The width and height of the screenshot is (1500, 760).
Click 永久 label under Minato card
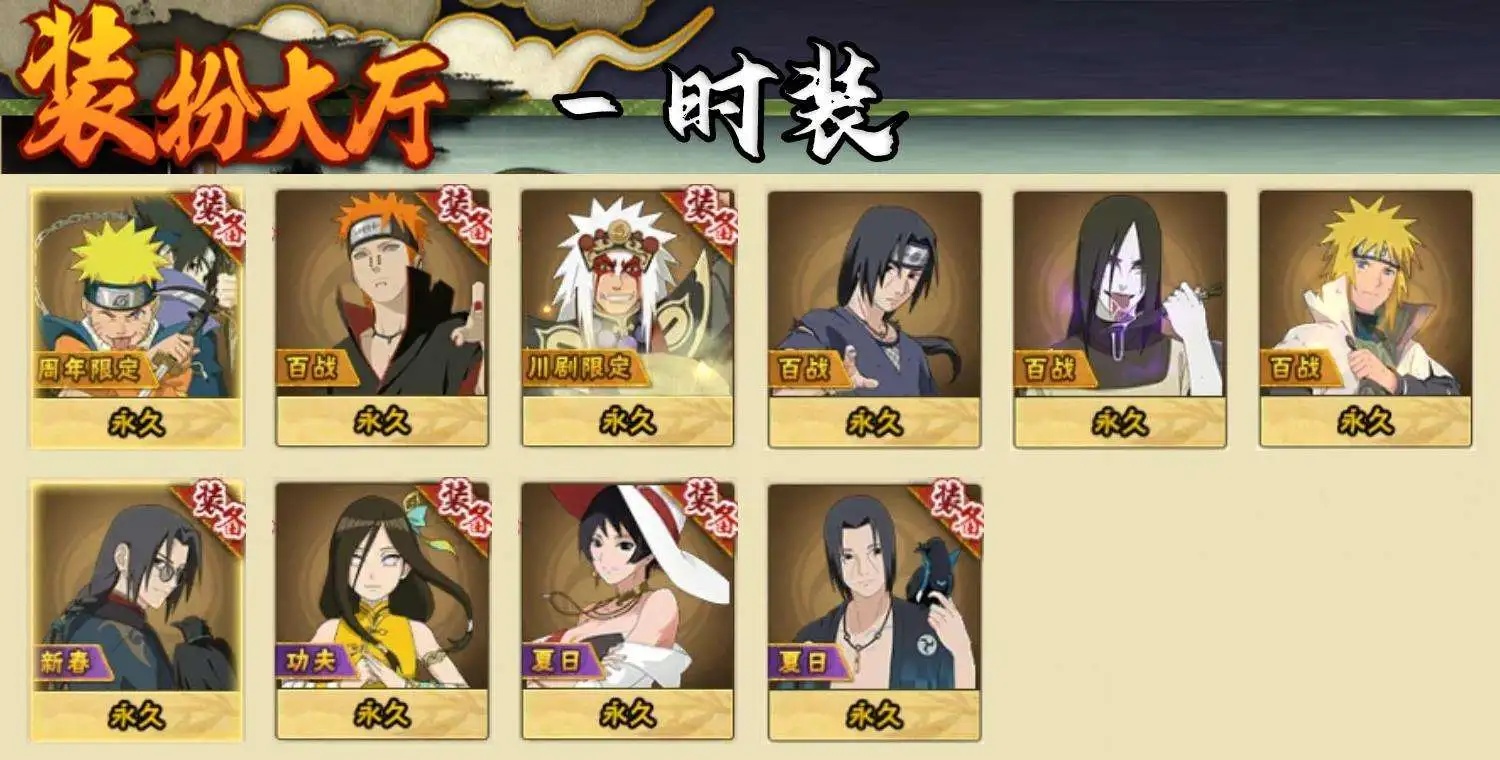point(1366,422)
